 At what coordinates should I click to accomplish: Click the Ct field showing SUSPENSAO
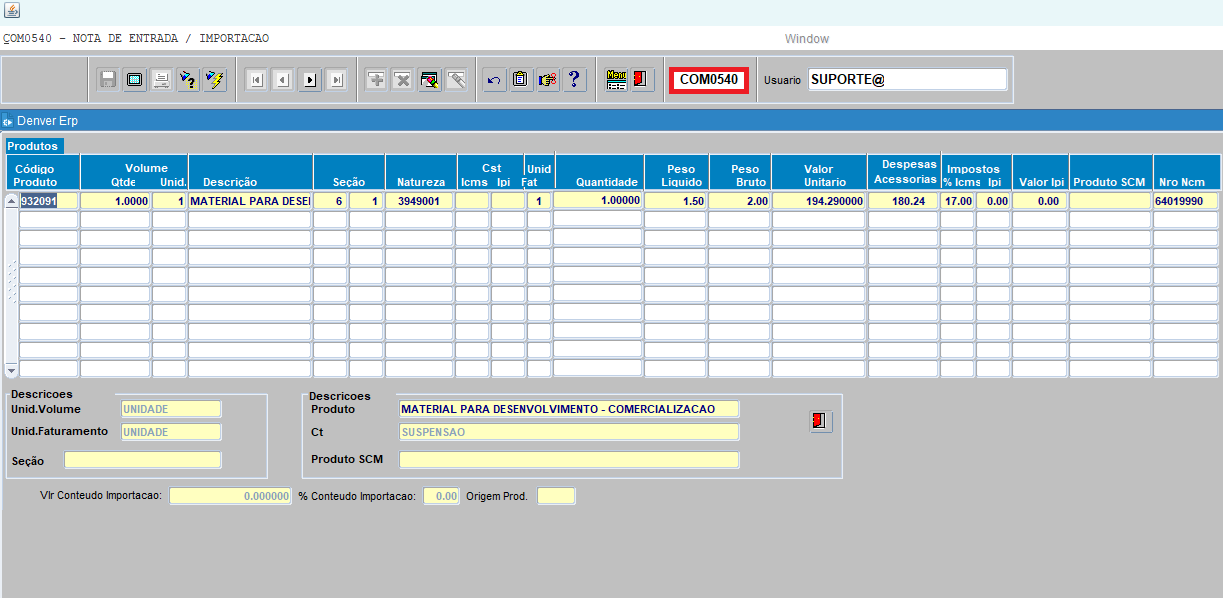tap(569, 432)
